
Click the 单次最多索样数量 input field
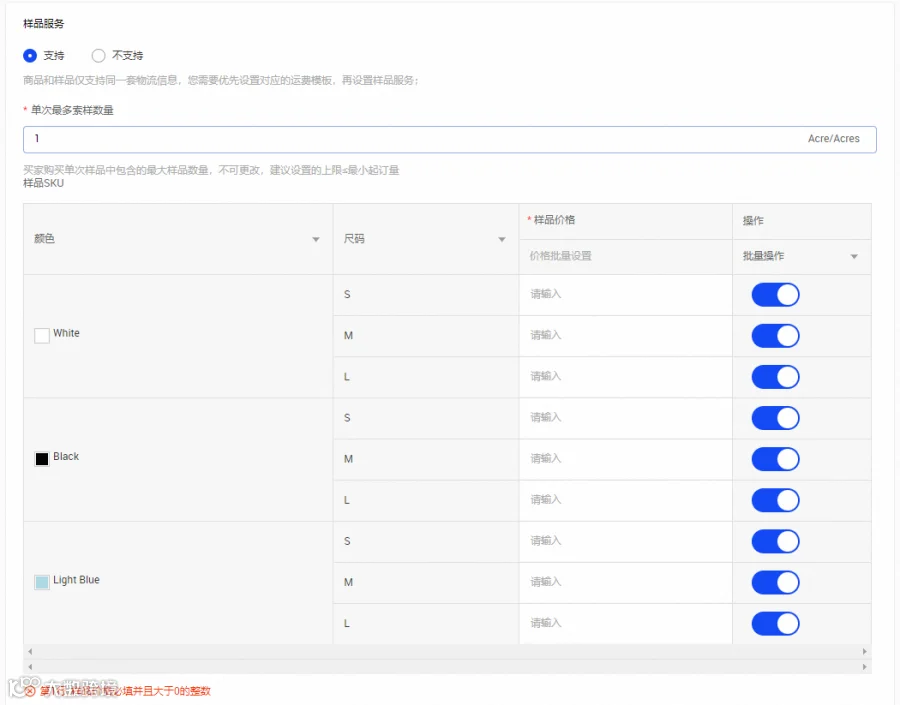pos(449,140)
